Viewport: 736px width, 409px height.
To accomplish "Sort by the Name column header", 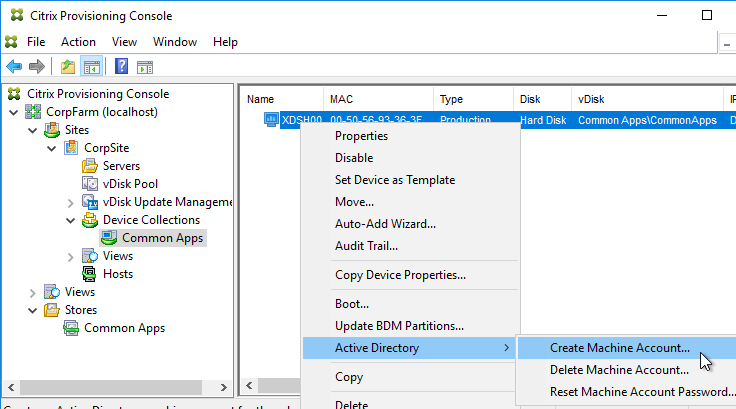I will click(x=282, y=99).
